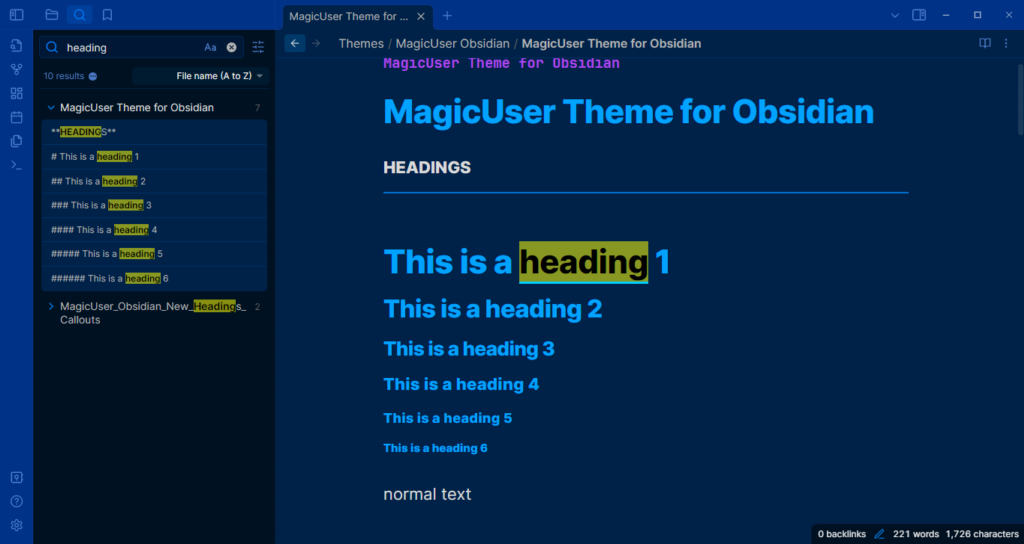
Task: Toggle match case Aa button
Action: (210, 47)
